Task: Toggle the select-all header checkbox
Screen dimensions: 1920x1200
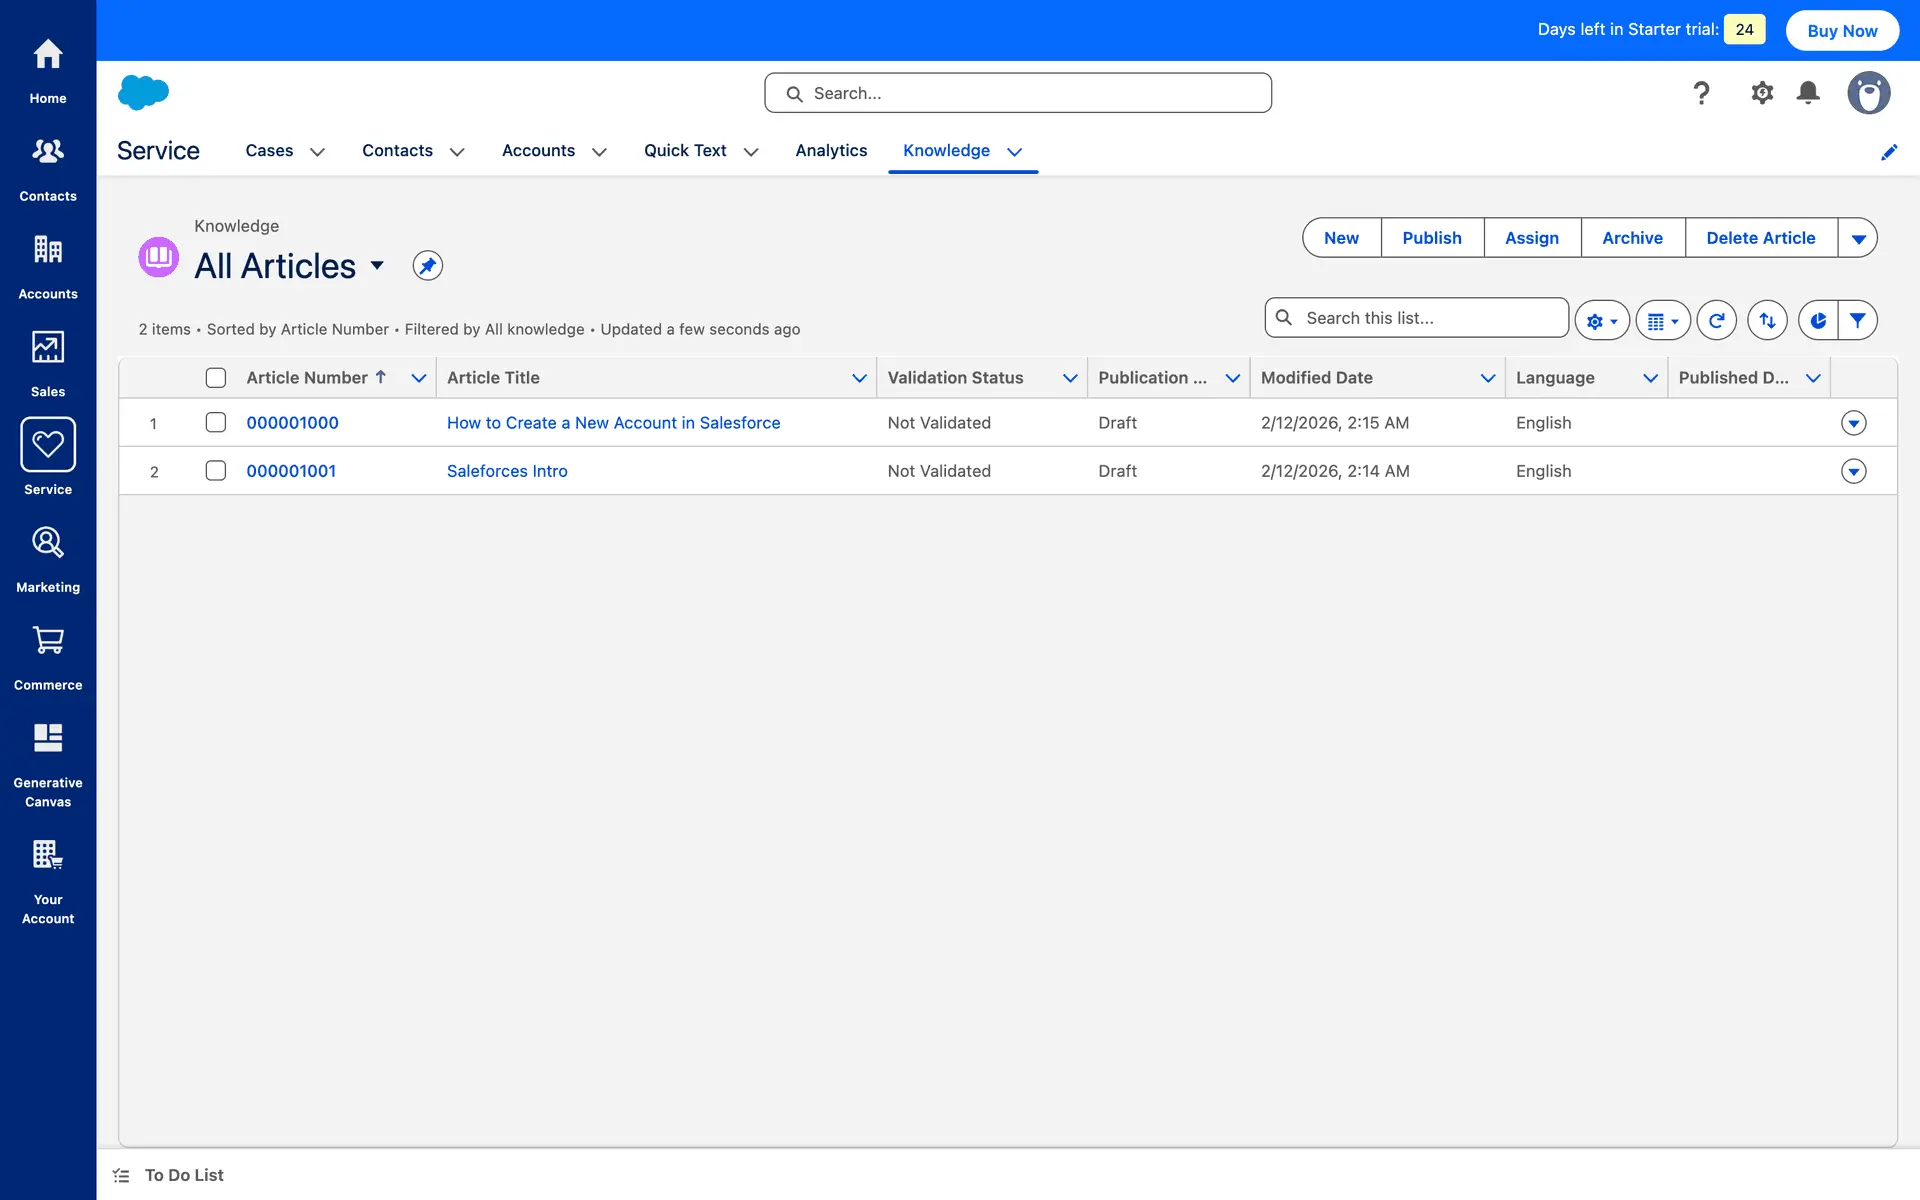Action: [216, 378]
